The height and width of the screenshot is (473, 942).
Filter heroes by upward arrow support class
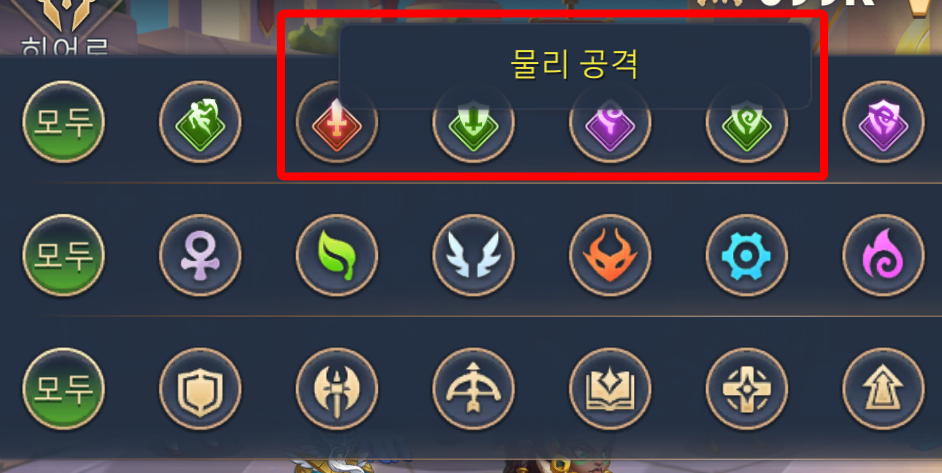[883, 389]
